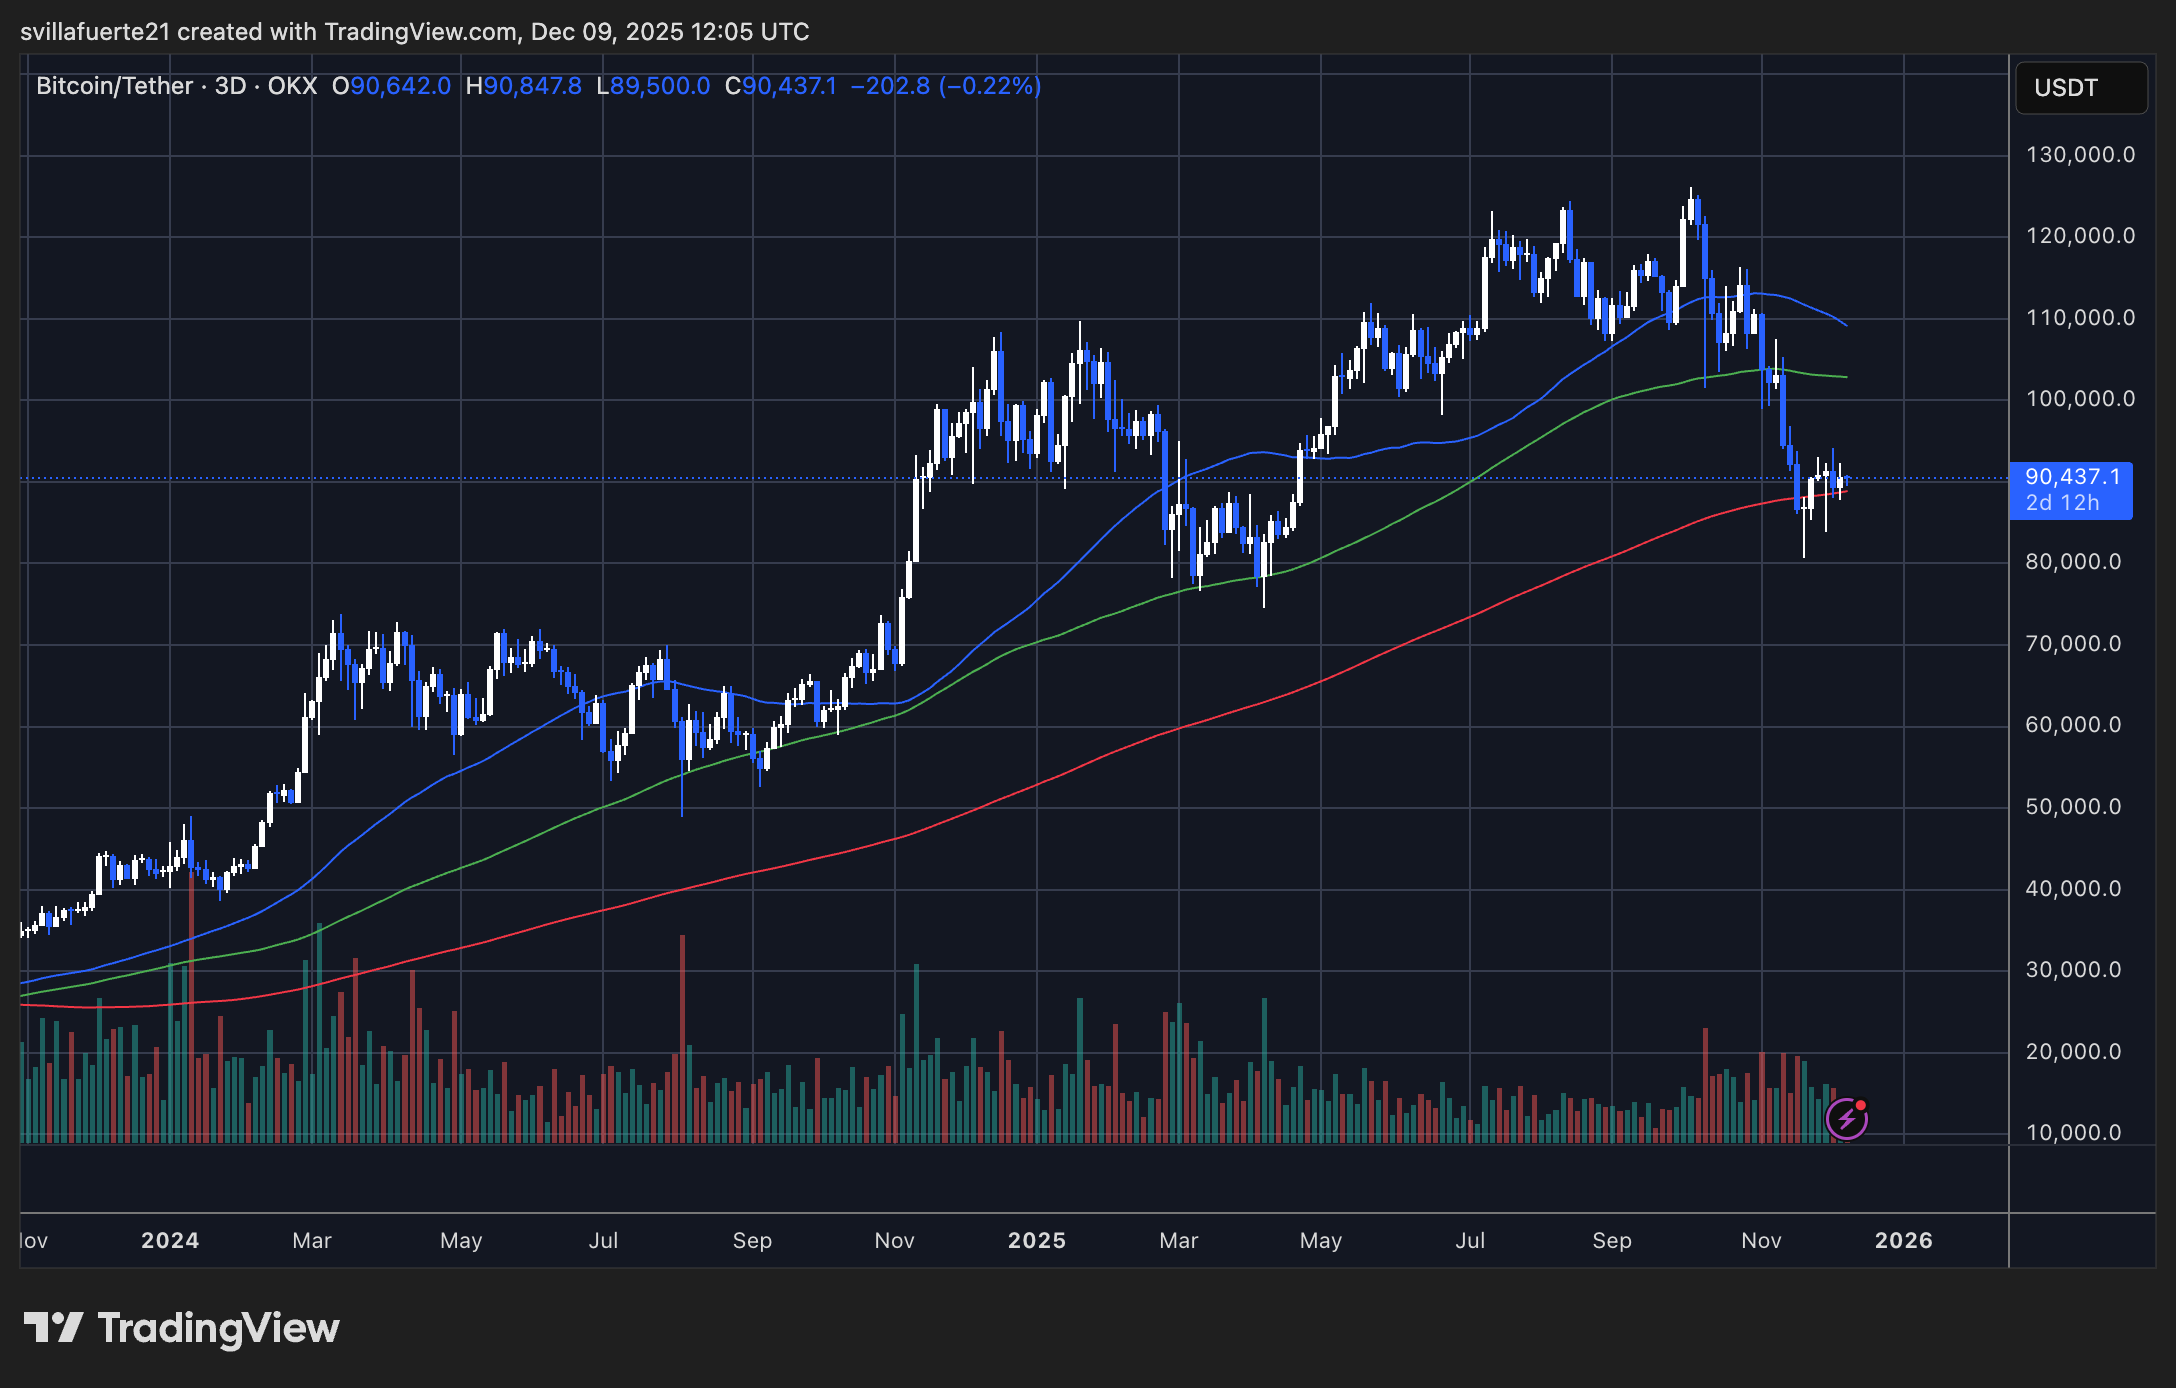Click the 2d 12h countdown label
2176x1388 pixels.
(x=2062, y=503)
